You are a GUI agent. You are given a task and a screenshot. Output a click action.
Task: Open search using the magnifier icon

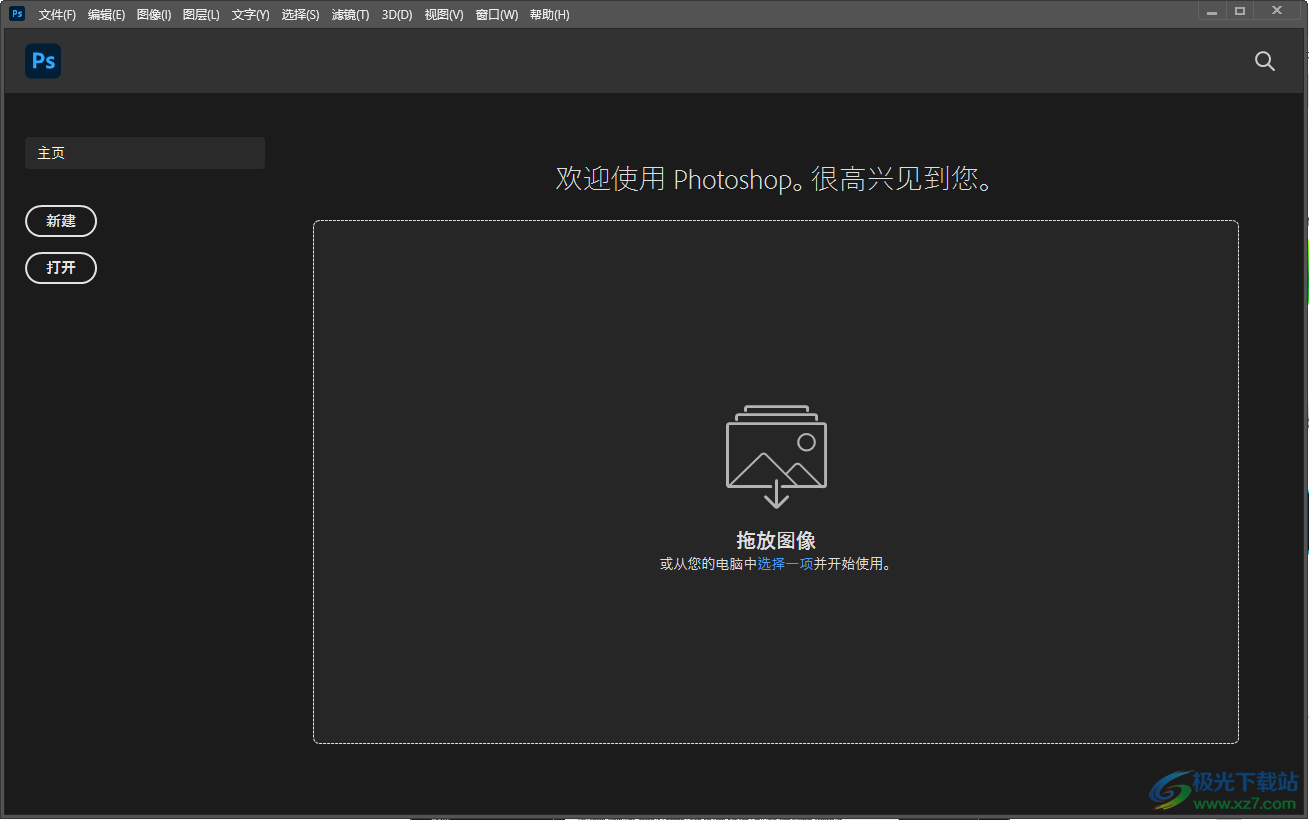[x=1264, y=61]
